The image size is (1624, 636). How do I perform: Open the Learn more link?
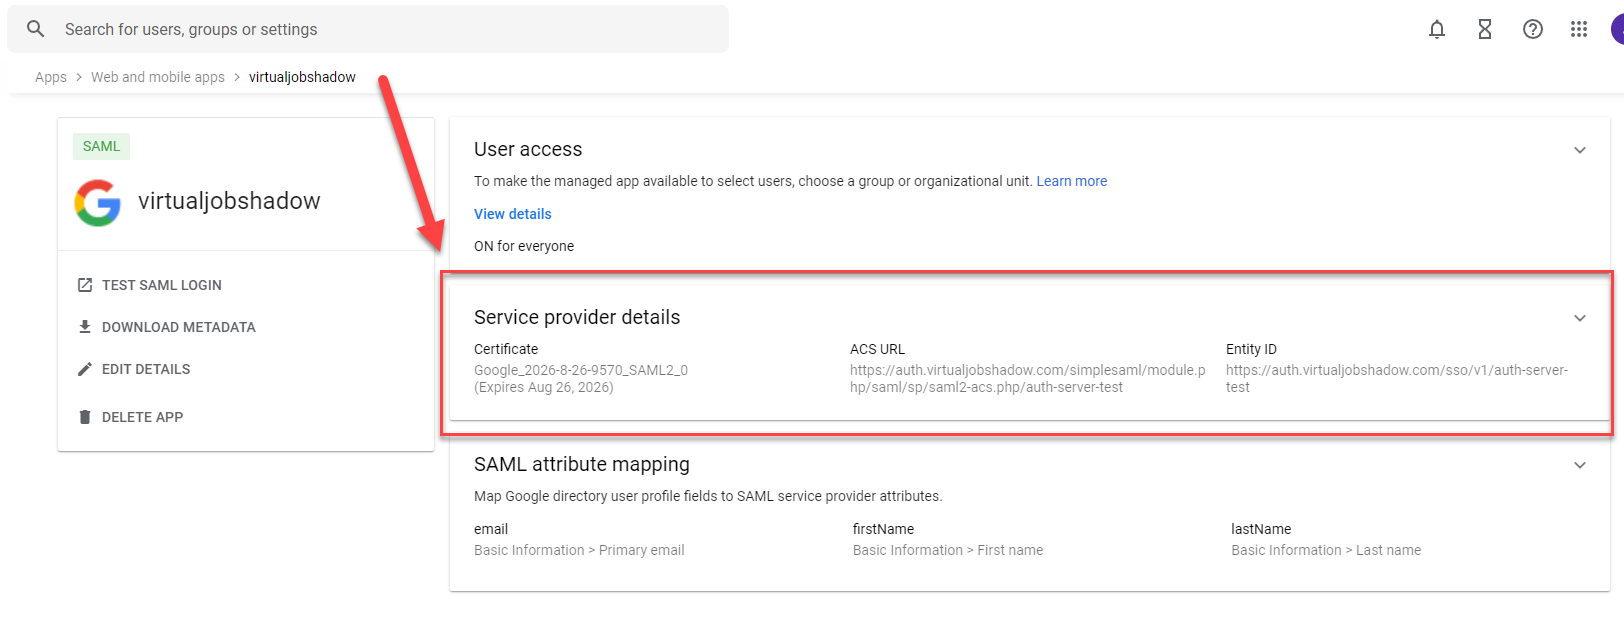1072,181
